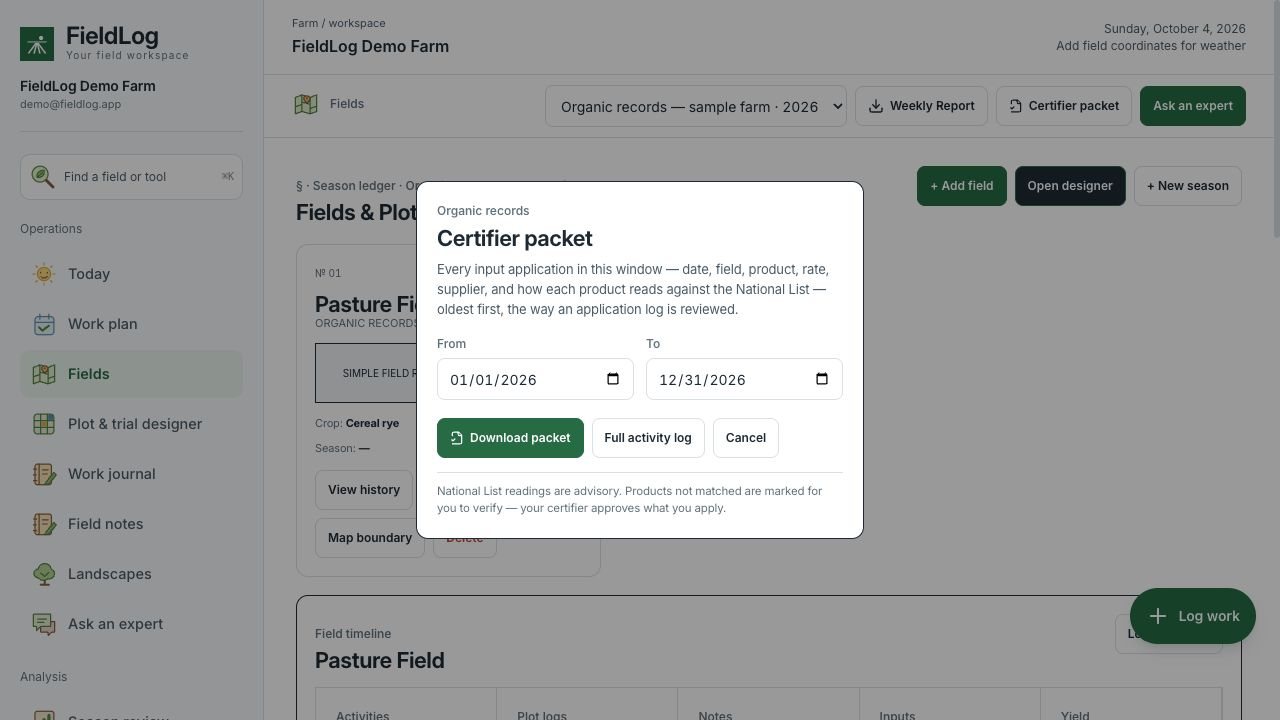
Task: Click the To date field 12/31/2026
Action: pos(744,379)
